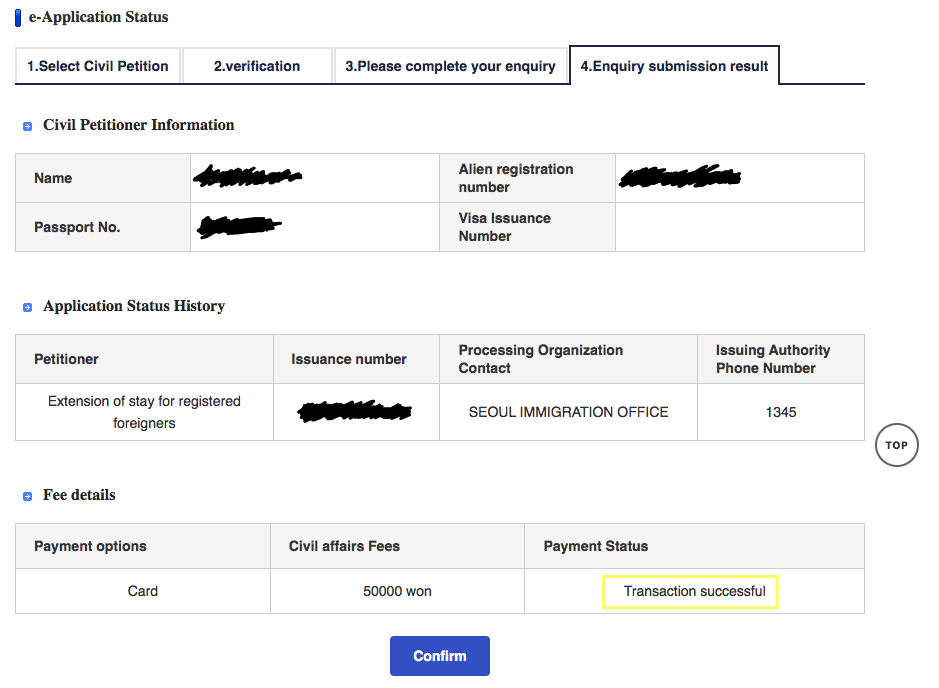The image size is (939, 688).
Task: Go to 3.Please complete your enquiry tab
Action: click(x=450, y=66)
